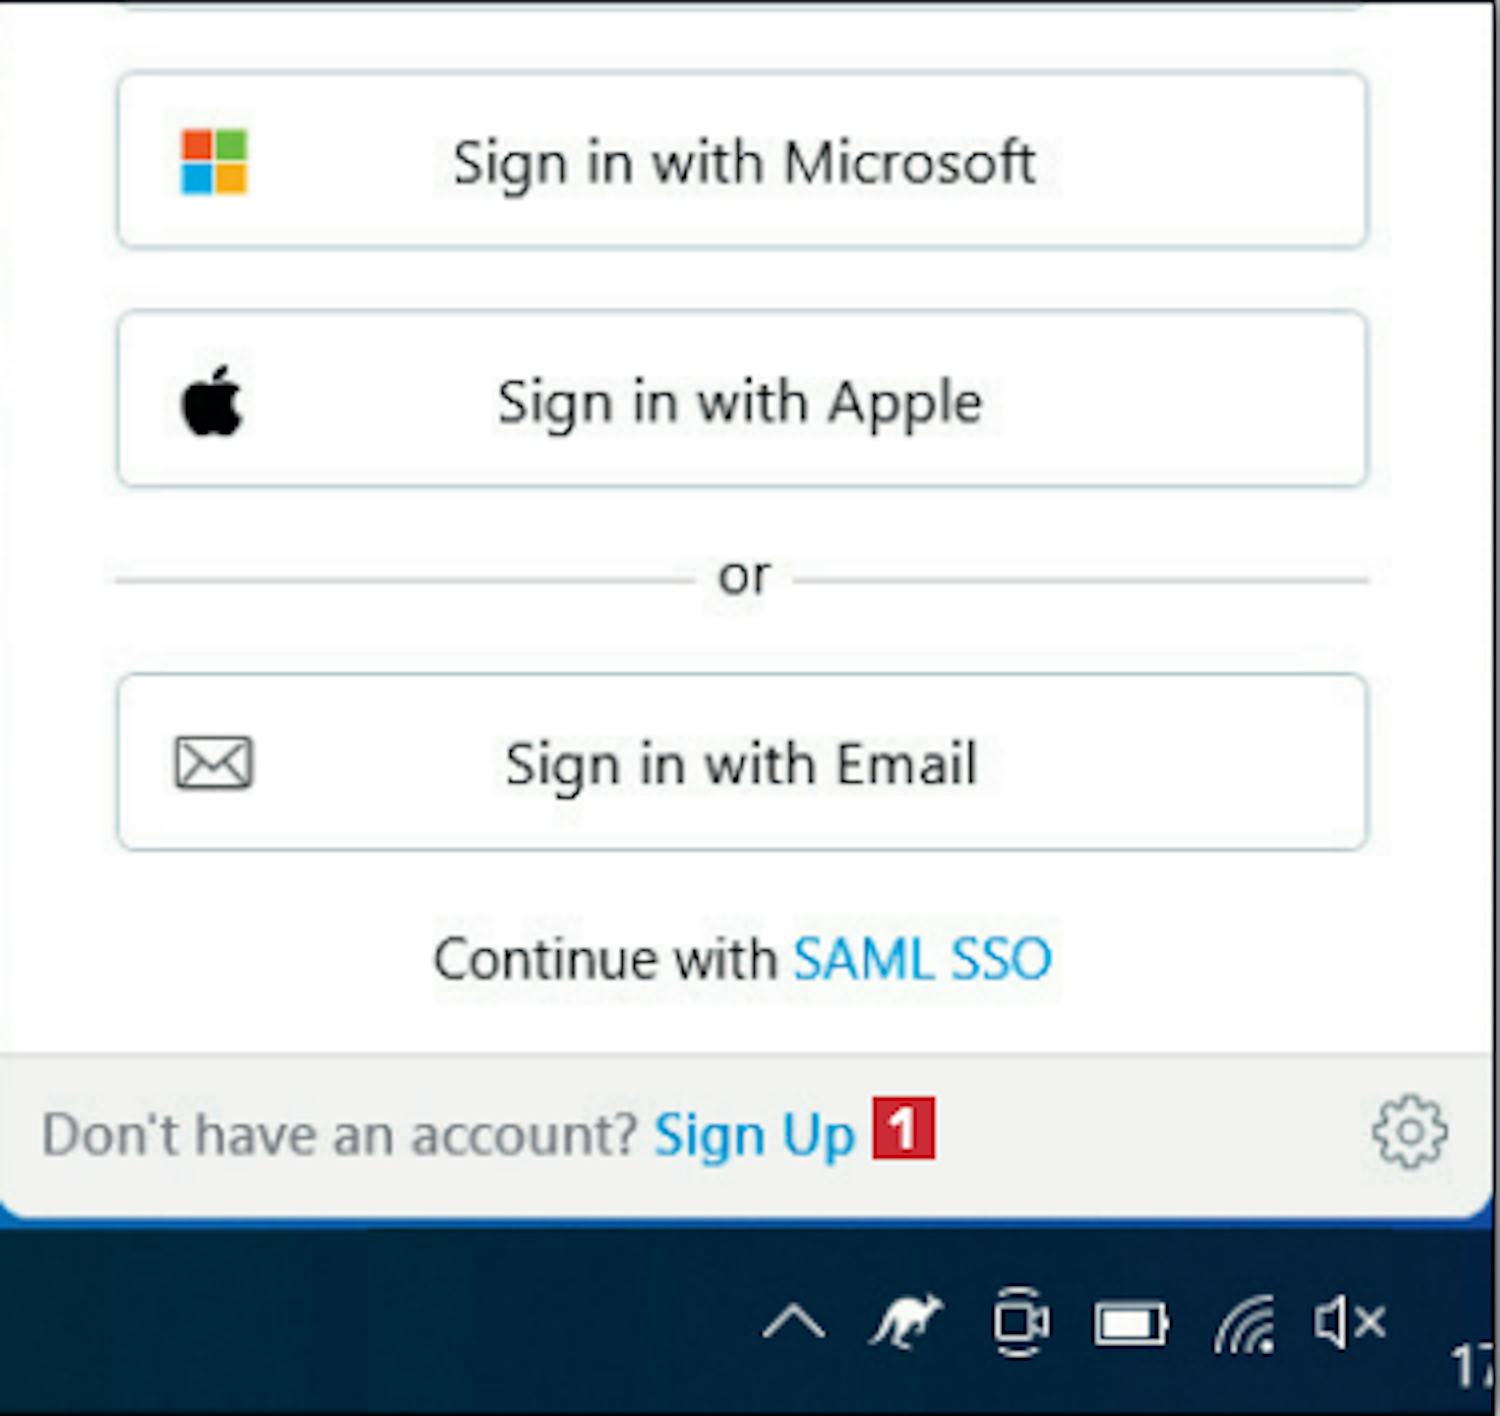Click the "Don't have an account?" text
The width and height of the screenshot is (1500, 1416).
[340, 1135]
